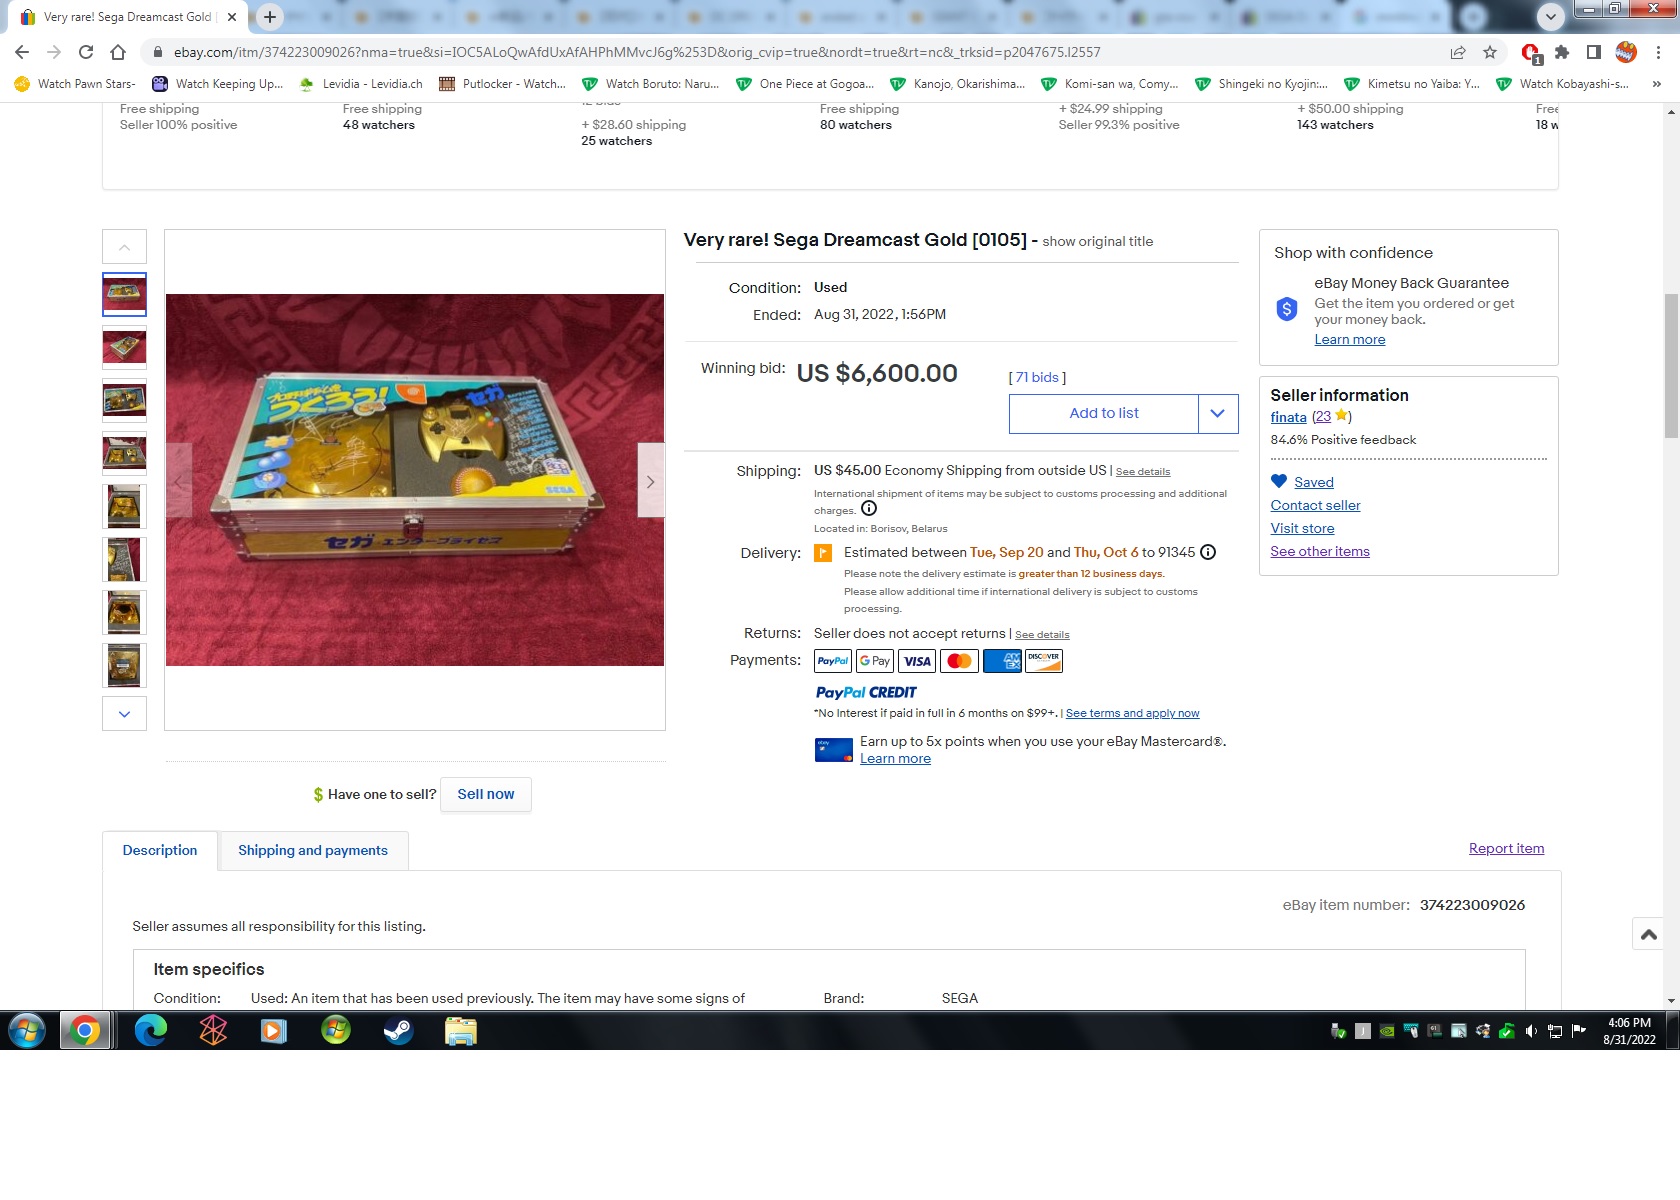Show hidden bookmarks with the double chevron

click(x=1657, y=84)
